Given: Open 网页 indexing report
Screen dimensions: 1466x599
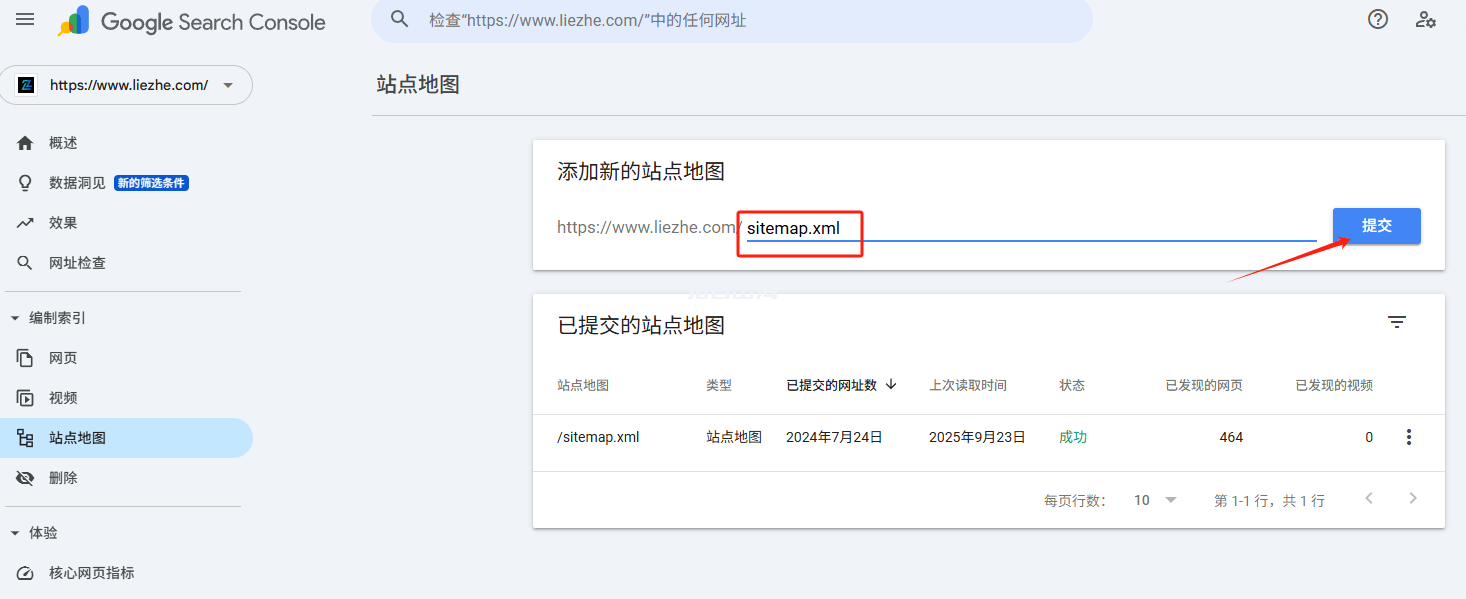Looking at the screenshot, I should pos(126,358).
